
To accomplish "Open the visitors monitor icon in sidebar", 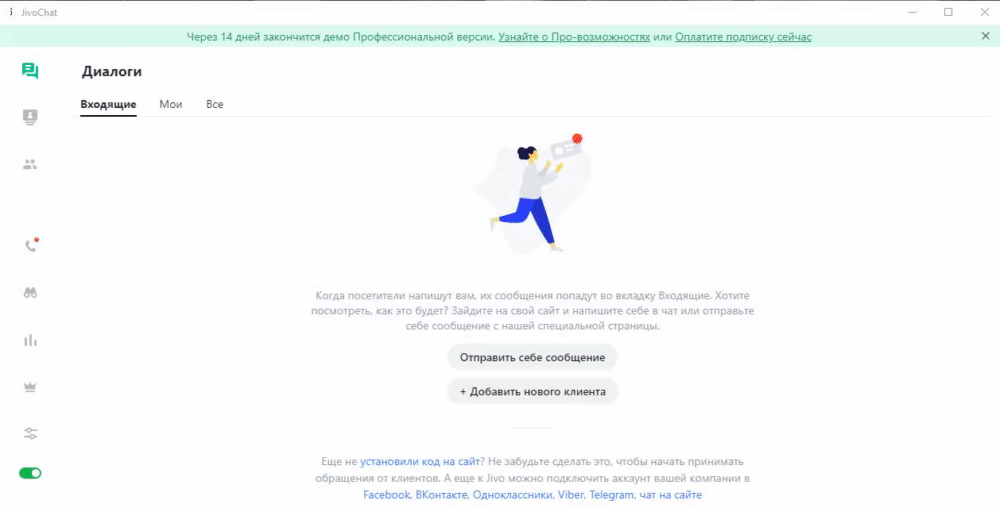I will [x=30, y=117].
